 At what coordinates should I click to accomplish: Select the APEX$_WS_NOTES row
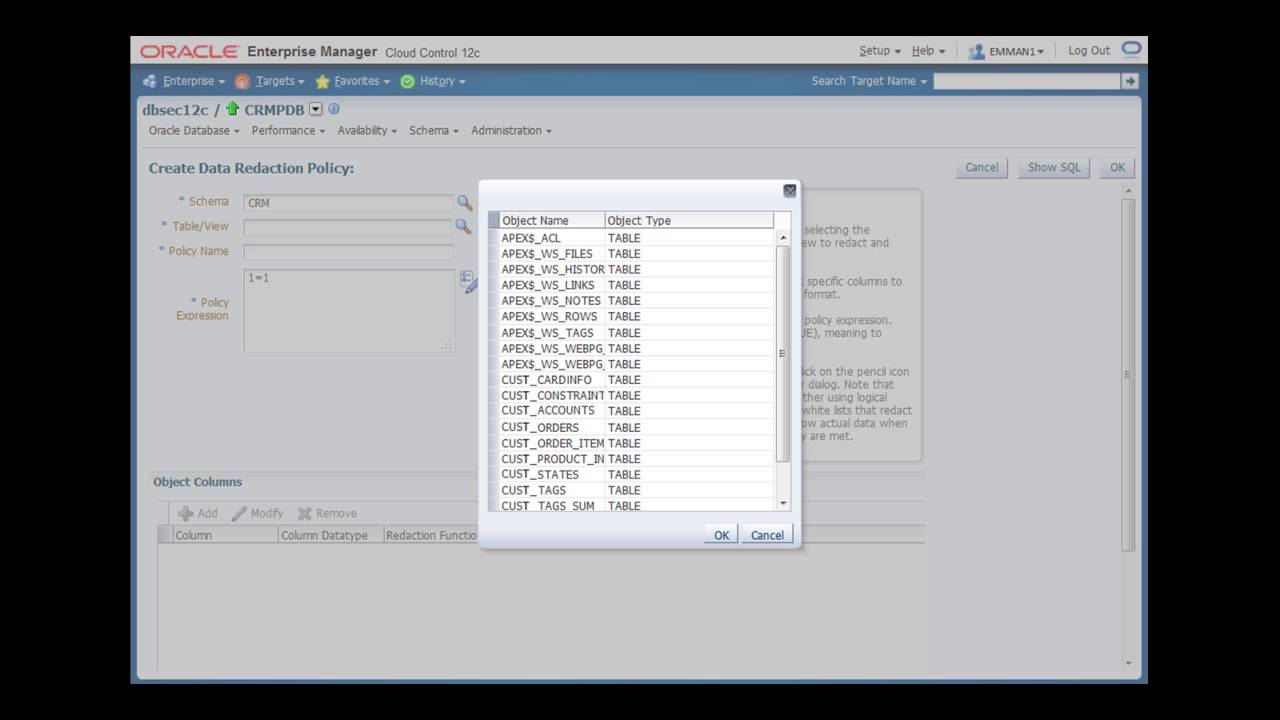pos(636,301)
